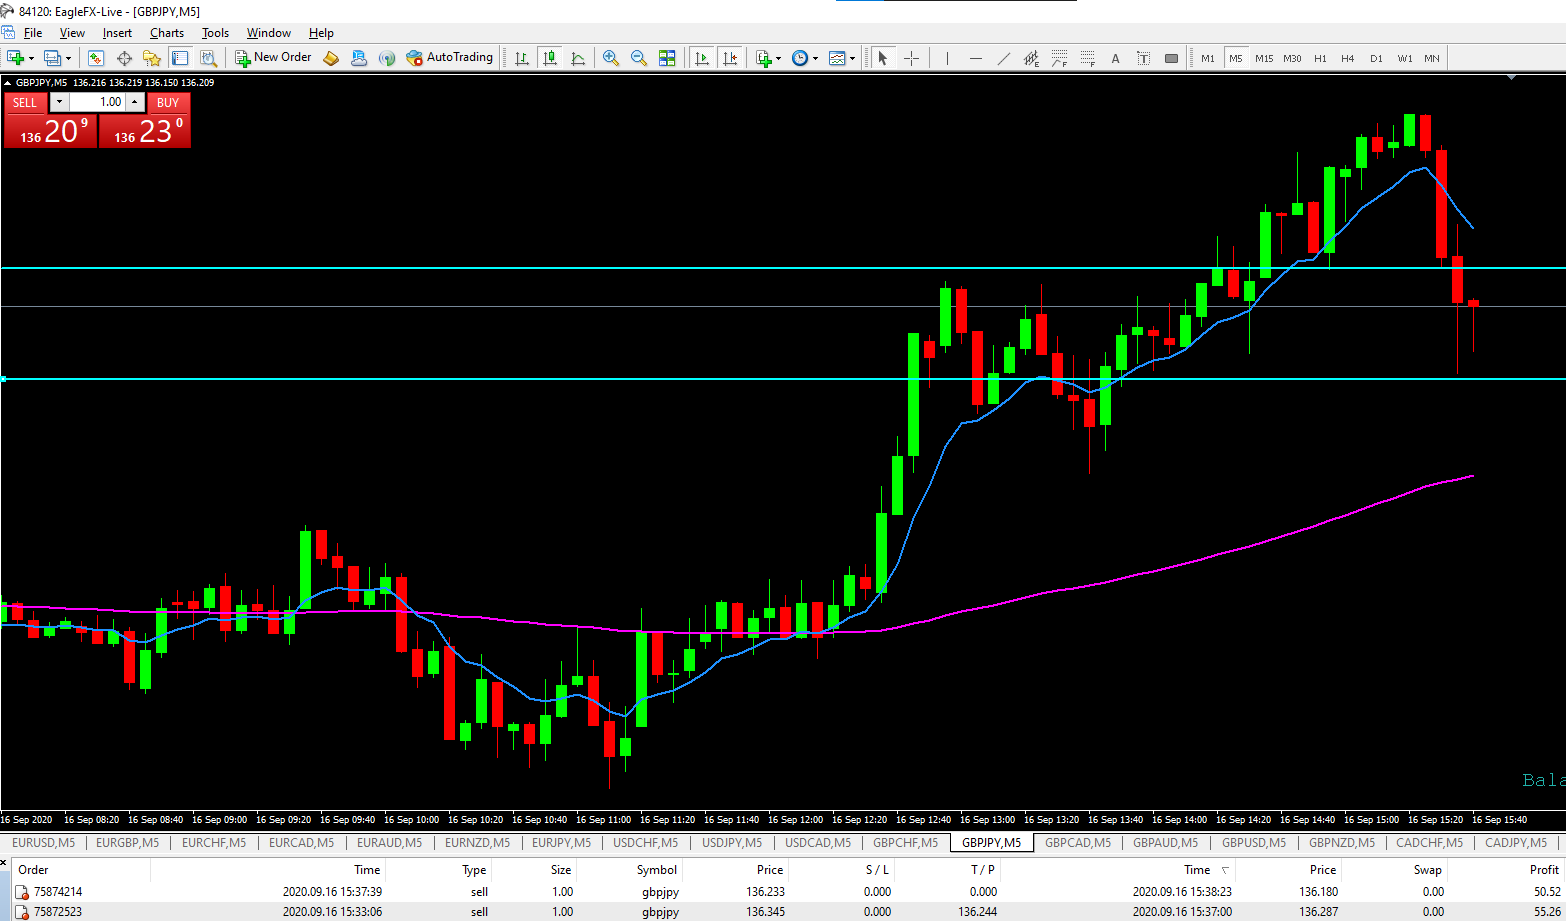Select the Equidistant Channel tool

1032,58
